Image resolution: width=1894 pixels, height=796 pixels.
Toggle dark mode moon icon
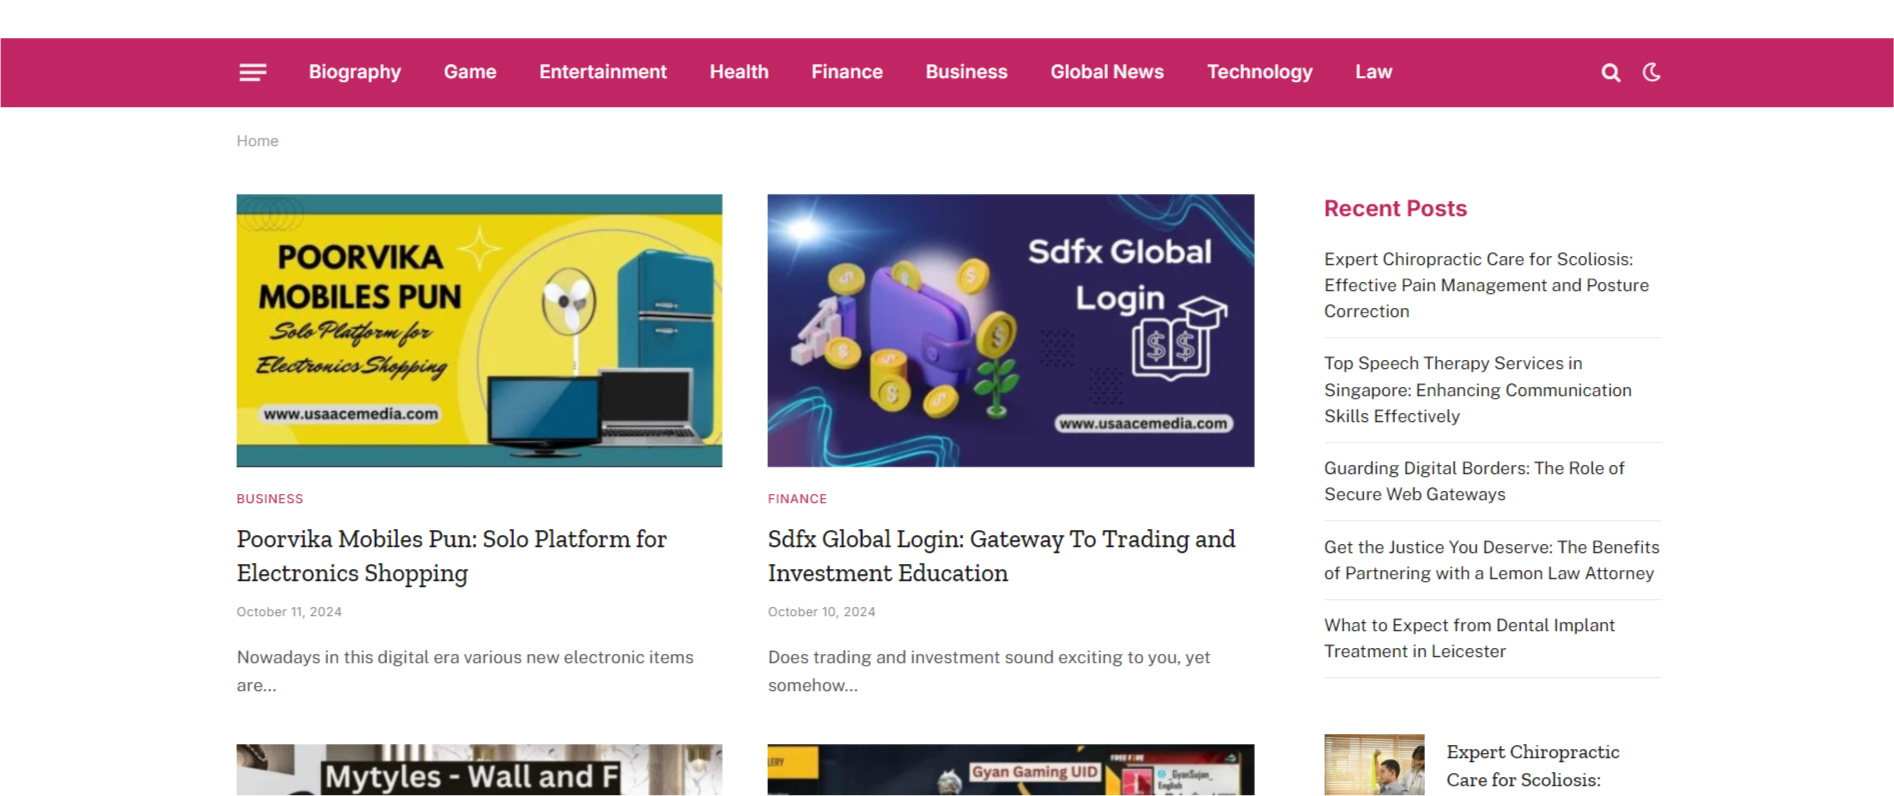pyautogui.click(x=1652, y=72)
